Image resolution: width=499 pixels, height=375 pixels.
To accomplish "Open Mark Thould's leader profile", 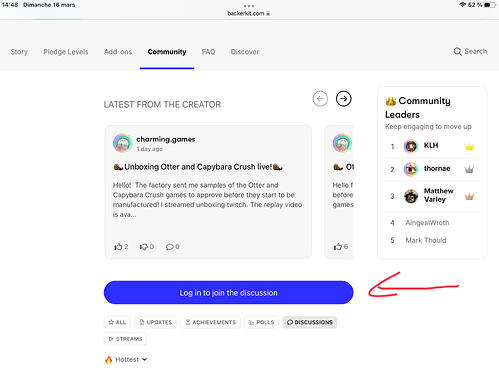I will pyautogui.click(x=426, y=240).
